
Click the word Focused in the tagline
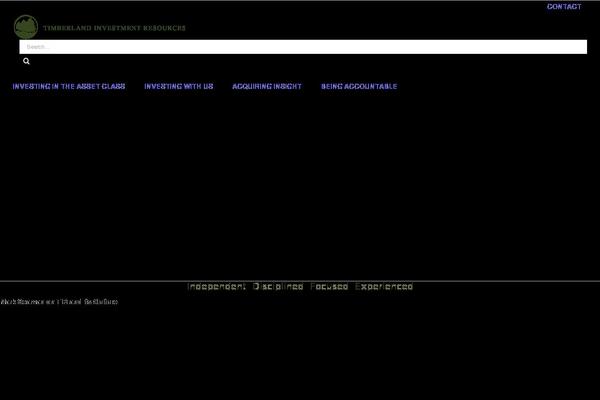pos(329,287)
